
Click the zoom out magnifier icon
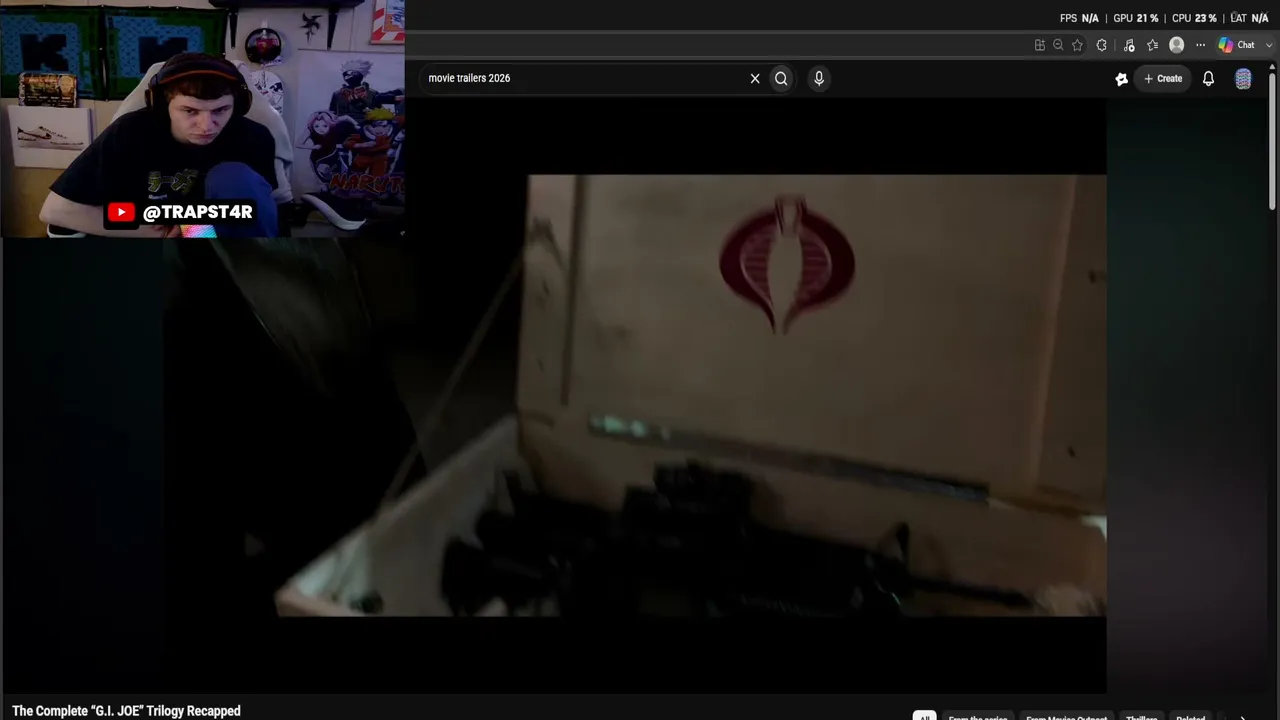tap(1058, 45)
